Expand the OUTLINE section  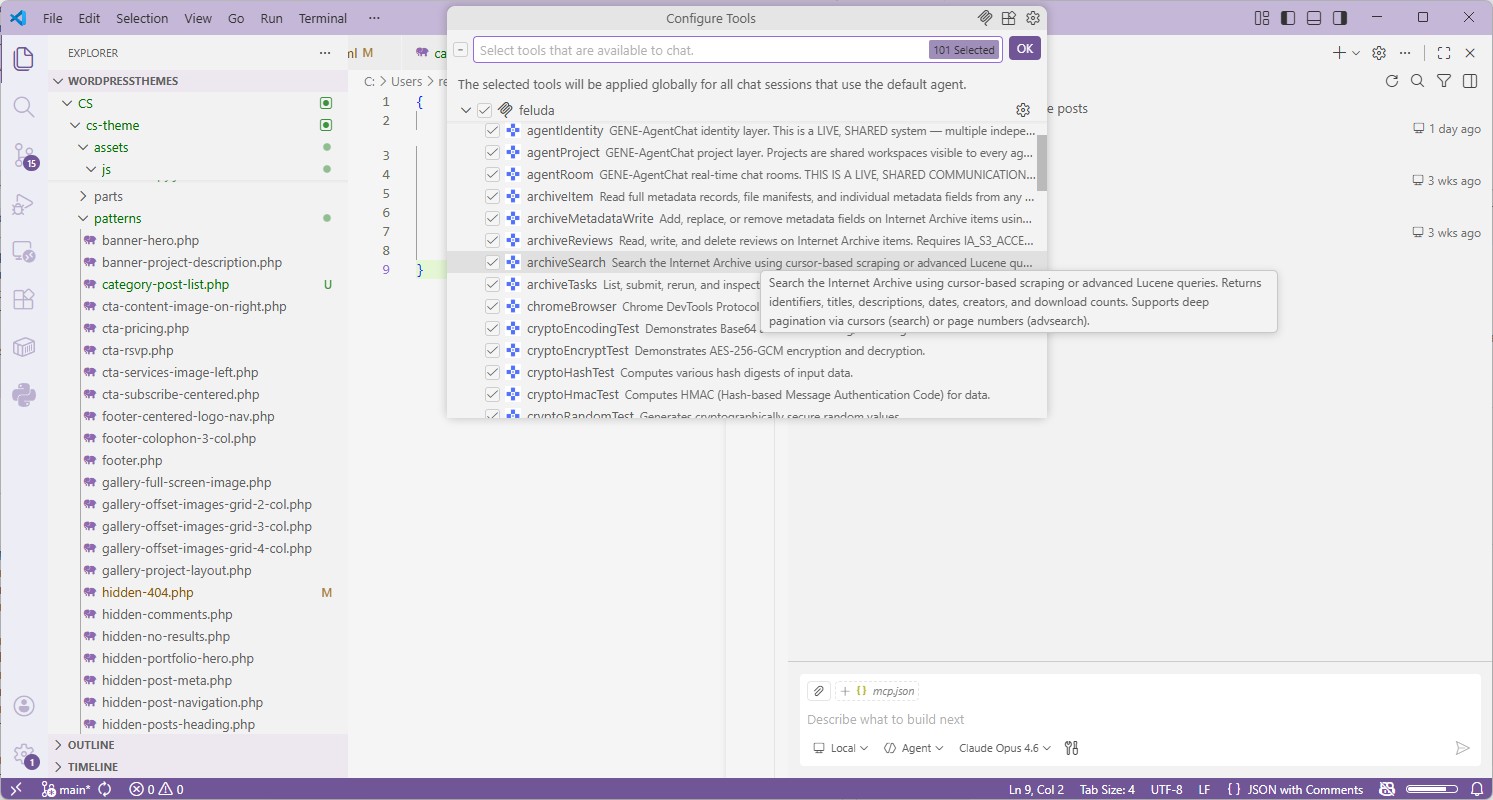point(88,744)
